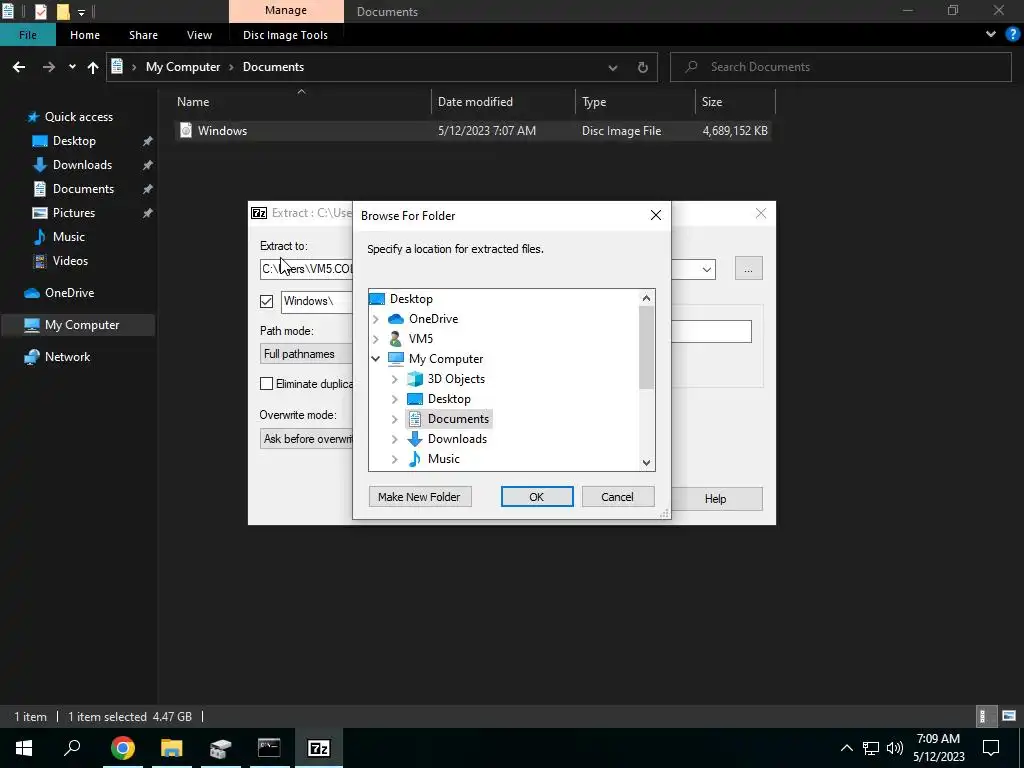Select Desktop in Quick access sidebar
The height and width of the screenshot is (768, 1024).
coord(74,141)
